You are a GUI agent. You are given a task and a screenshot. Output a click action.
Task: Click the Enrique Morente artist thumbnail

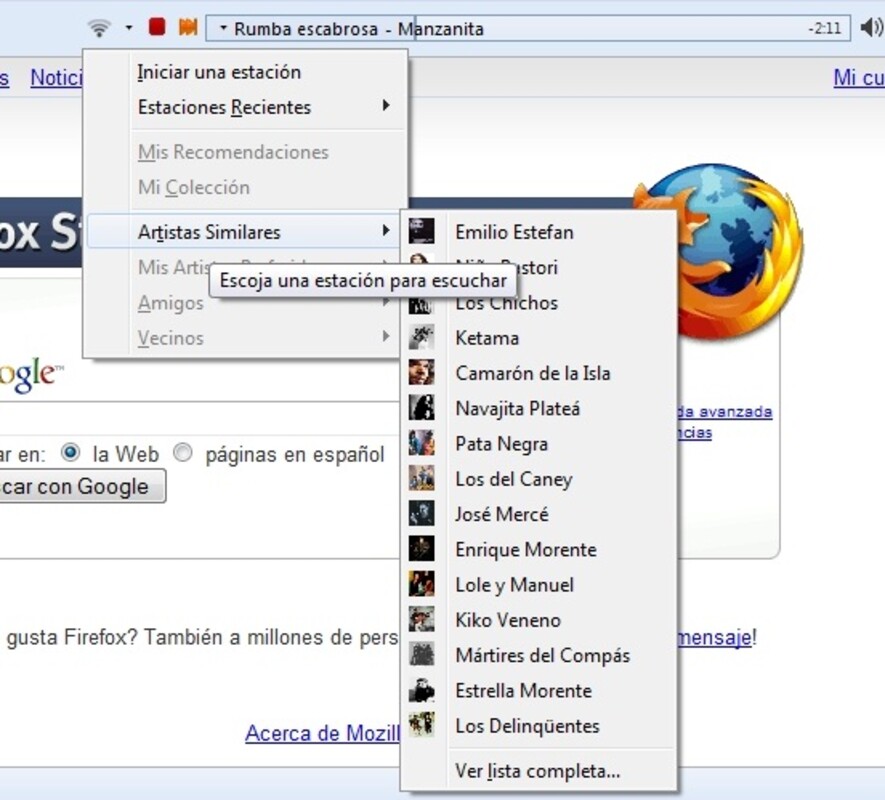tap(422, 549)
